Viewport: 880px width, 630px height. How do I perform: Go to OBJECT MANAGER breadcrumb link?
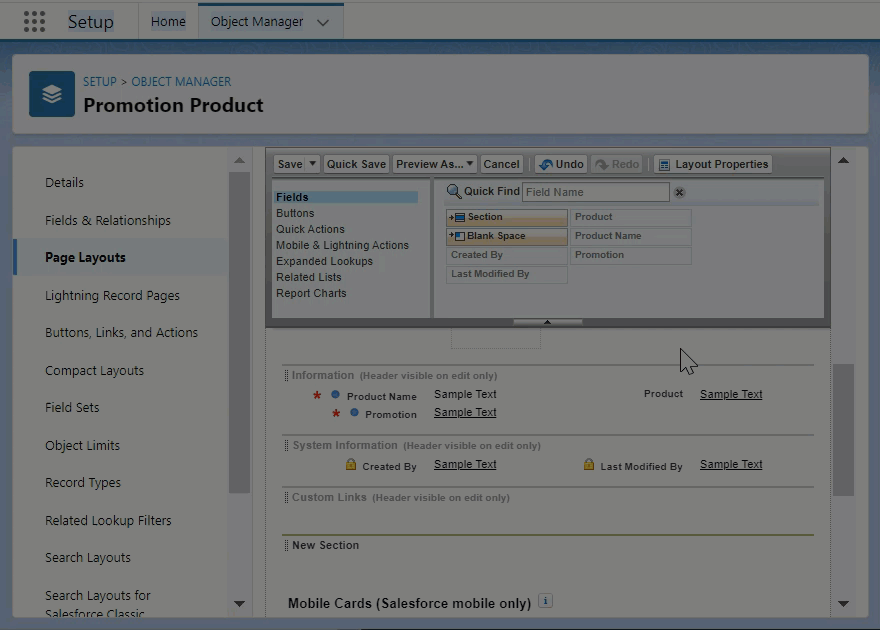pyautogui.click(x=181, y=81)
